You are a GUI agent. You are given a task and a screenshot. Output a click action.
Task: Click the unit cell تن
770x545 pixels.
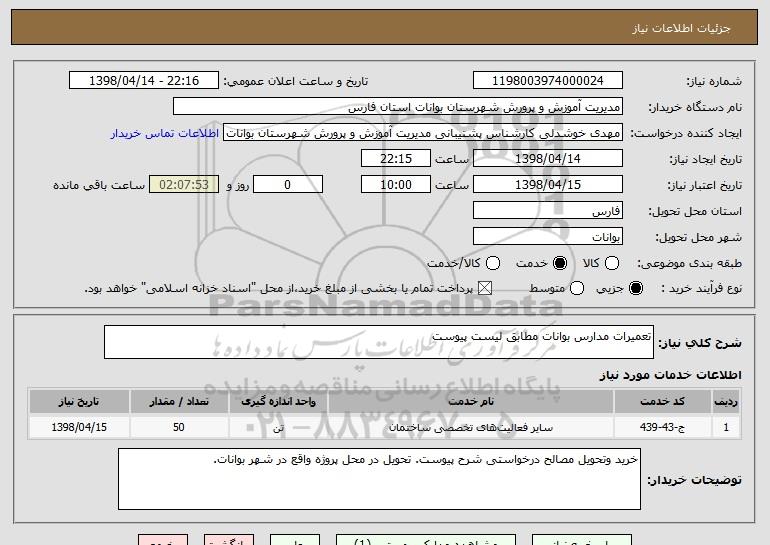click(x=278, y=427)
